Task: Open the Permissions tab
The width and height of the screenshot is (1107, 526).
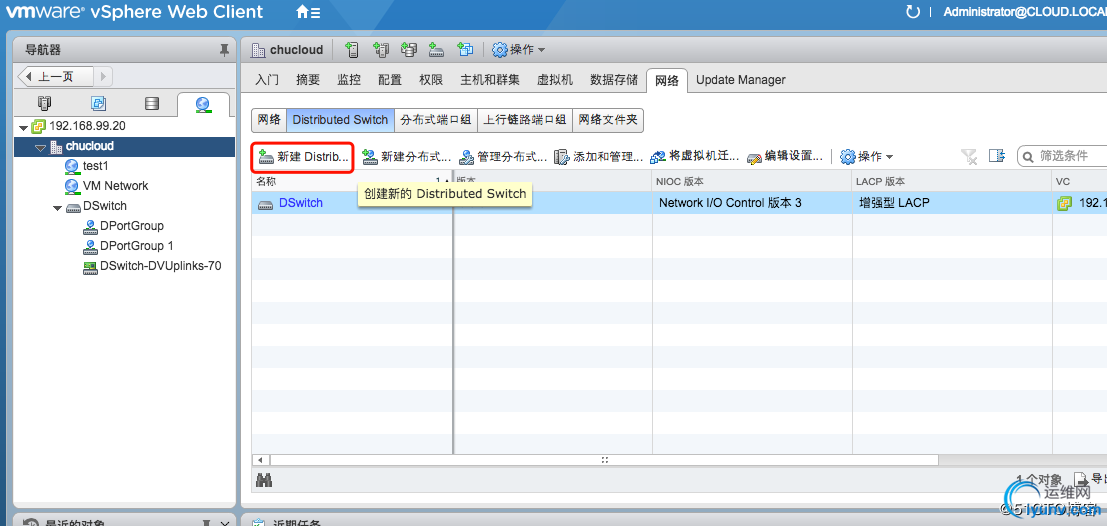Action: [431, 80]
